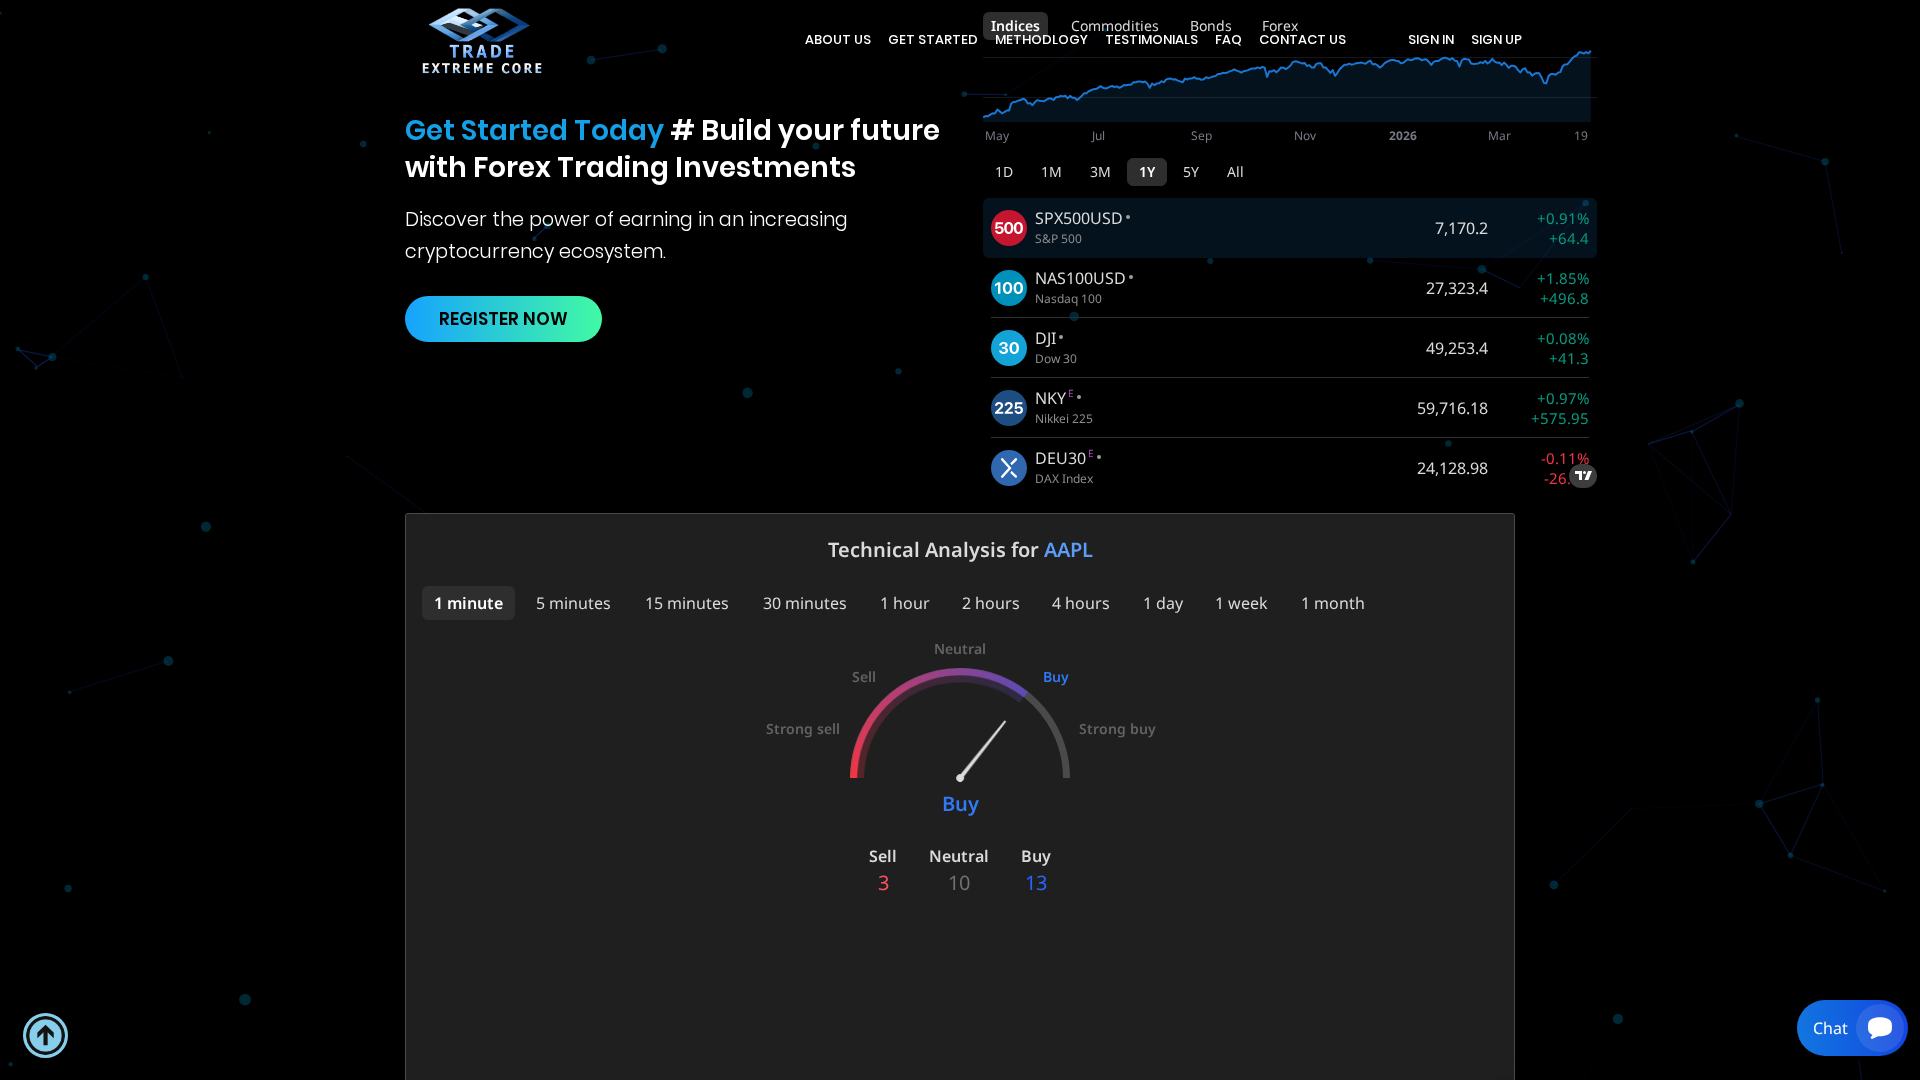Click the Buy count value 13
Screen dimensions: 1920x1080
click(x=1036, y=883)
